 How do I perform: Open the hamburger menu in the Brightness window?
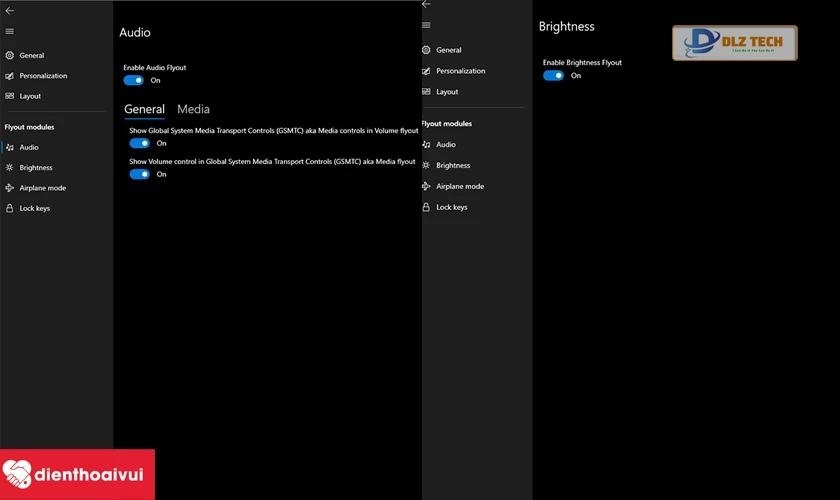tap(426, 25)
